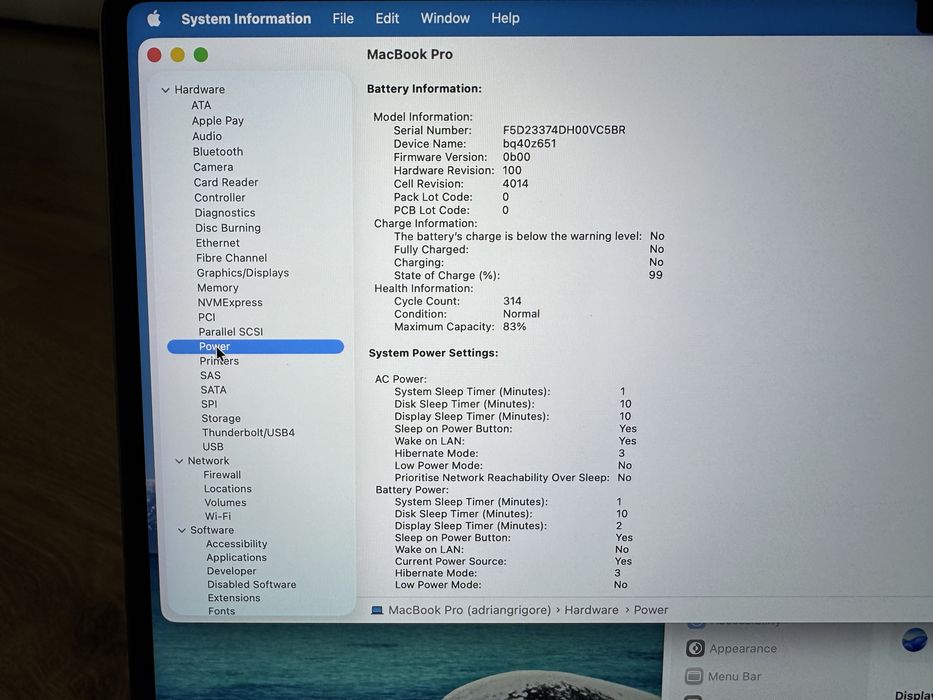933x700 pixels.
Task: Select Accessibility under Software
Action: coord(236,544)
